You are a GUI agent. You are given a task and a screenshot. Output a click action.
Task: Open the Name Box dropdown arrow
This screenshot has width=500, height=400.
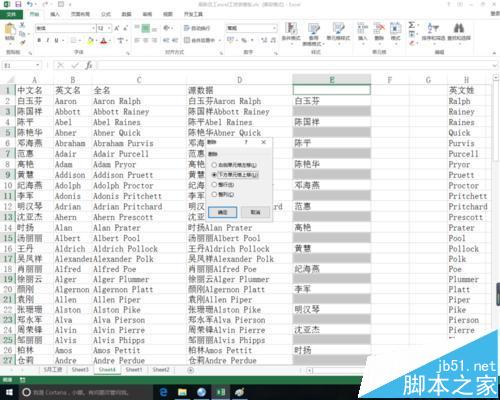click(x=38, y=65)
